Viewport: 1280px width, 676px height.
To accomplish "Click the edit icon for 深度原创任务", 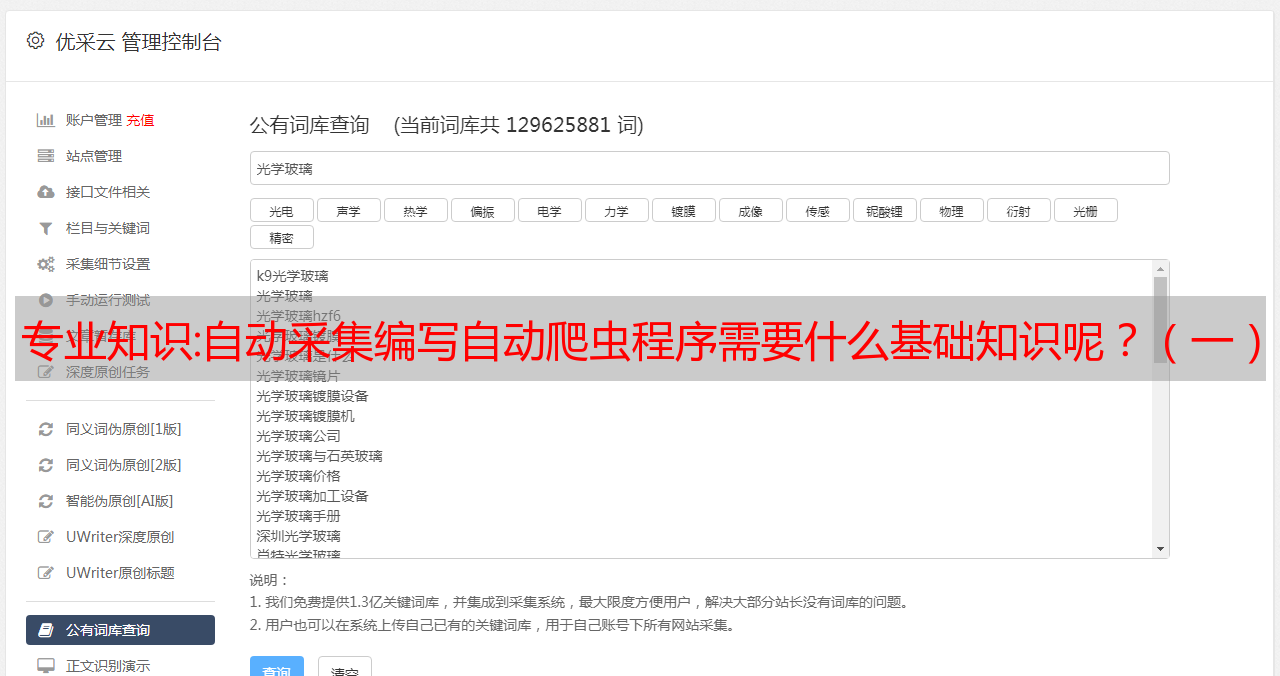I will (x=45, y=372).
